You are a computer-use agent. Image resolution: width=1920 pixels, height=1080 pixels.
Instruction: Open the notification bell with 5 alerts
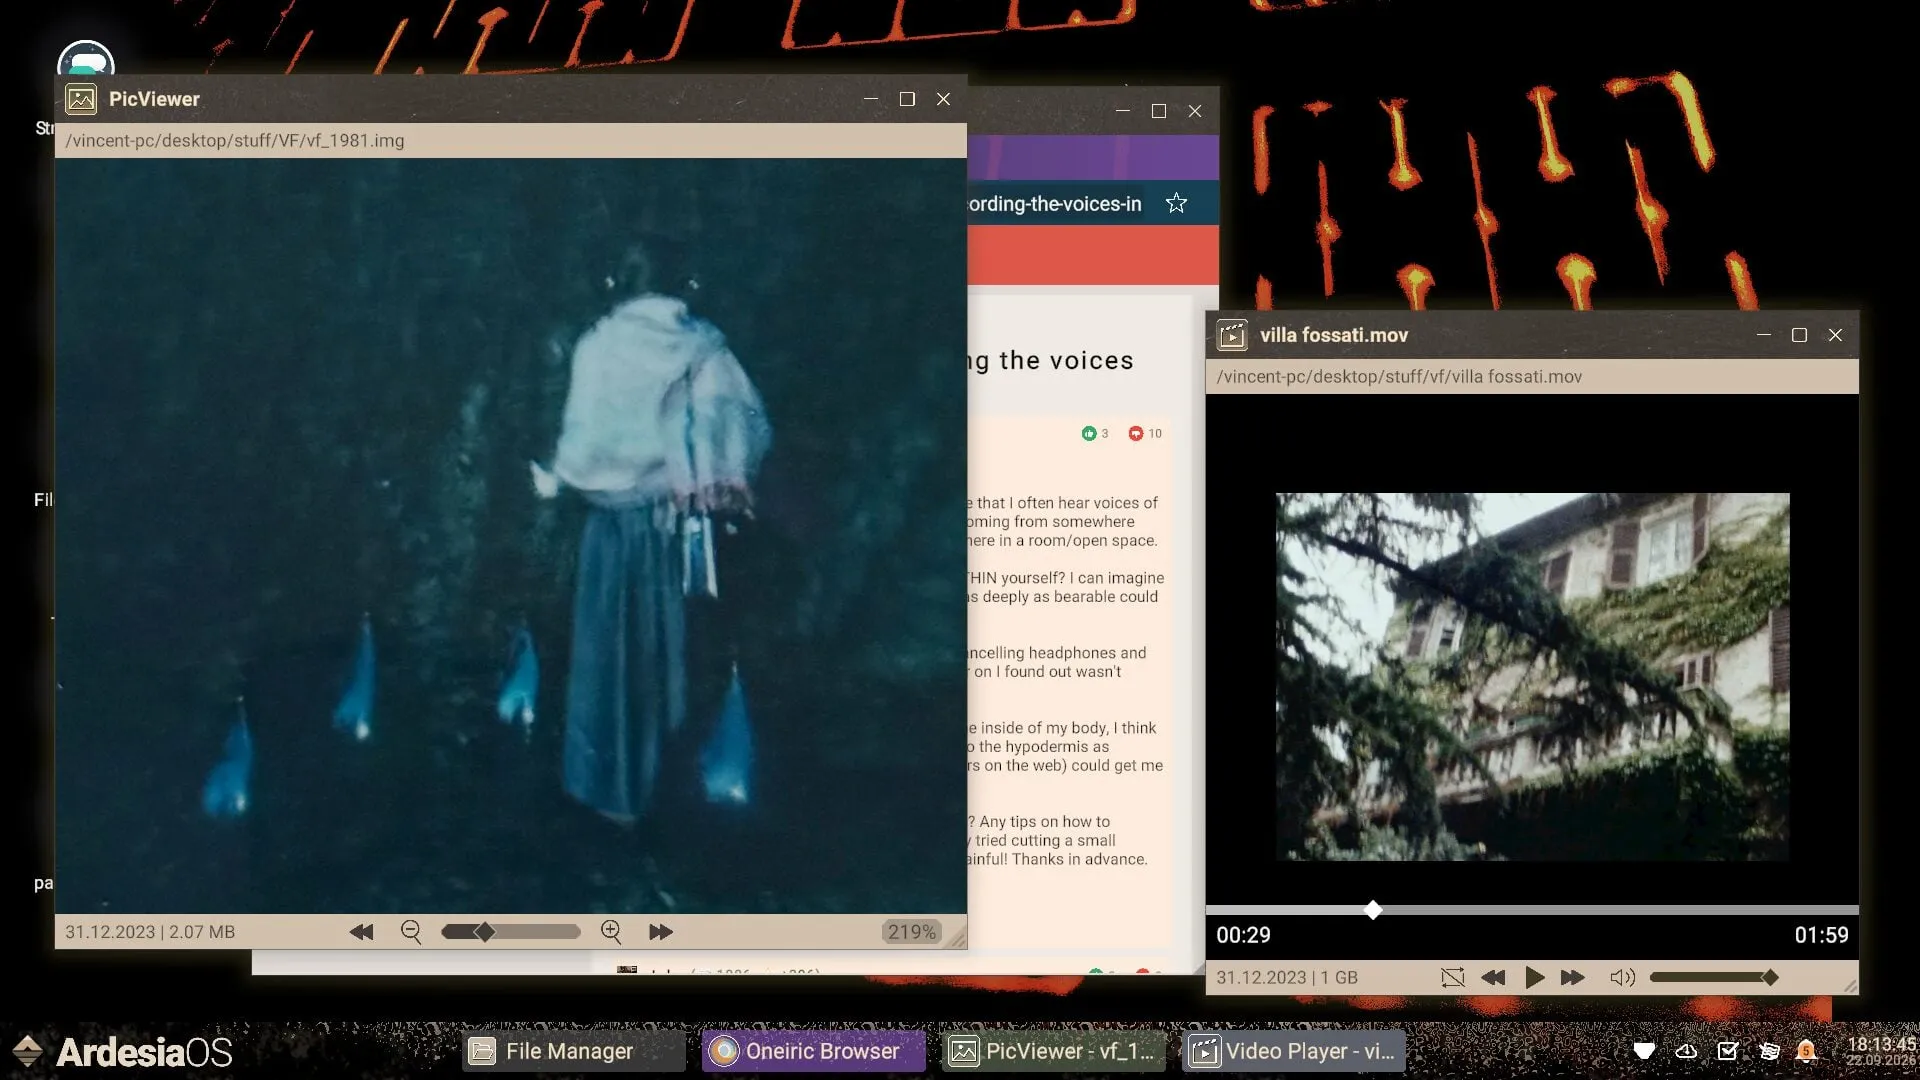pyautogui.click(x=1806, y=1051)
